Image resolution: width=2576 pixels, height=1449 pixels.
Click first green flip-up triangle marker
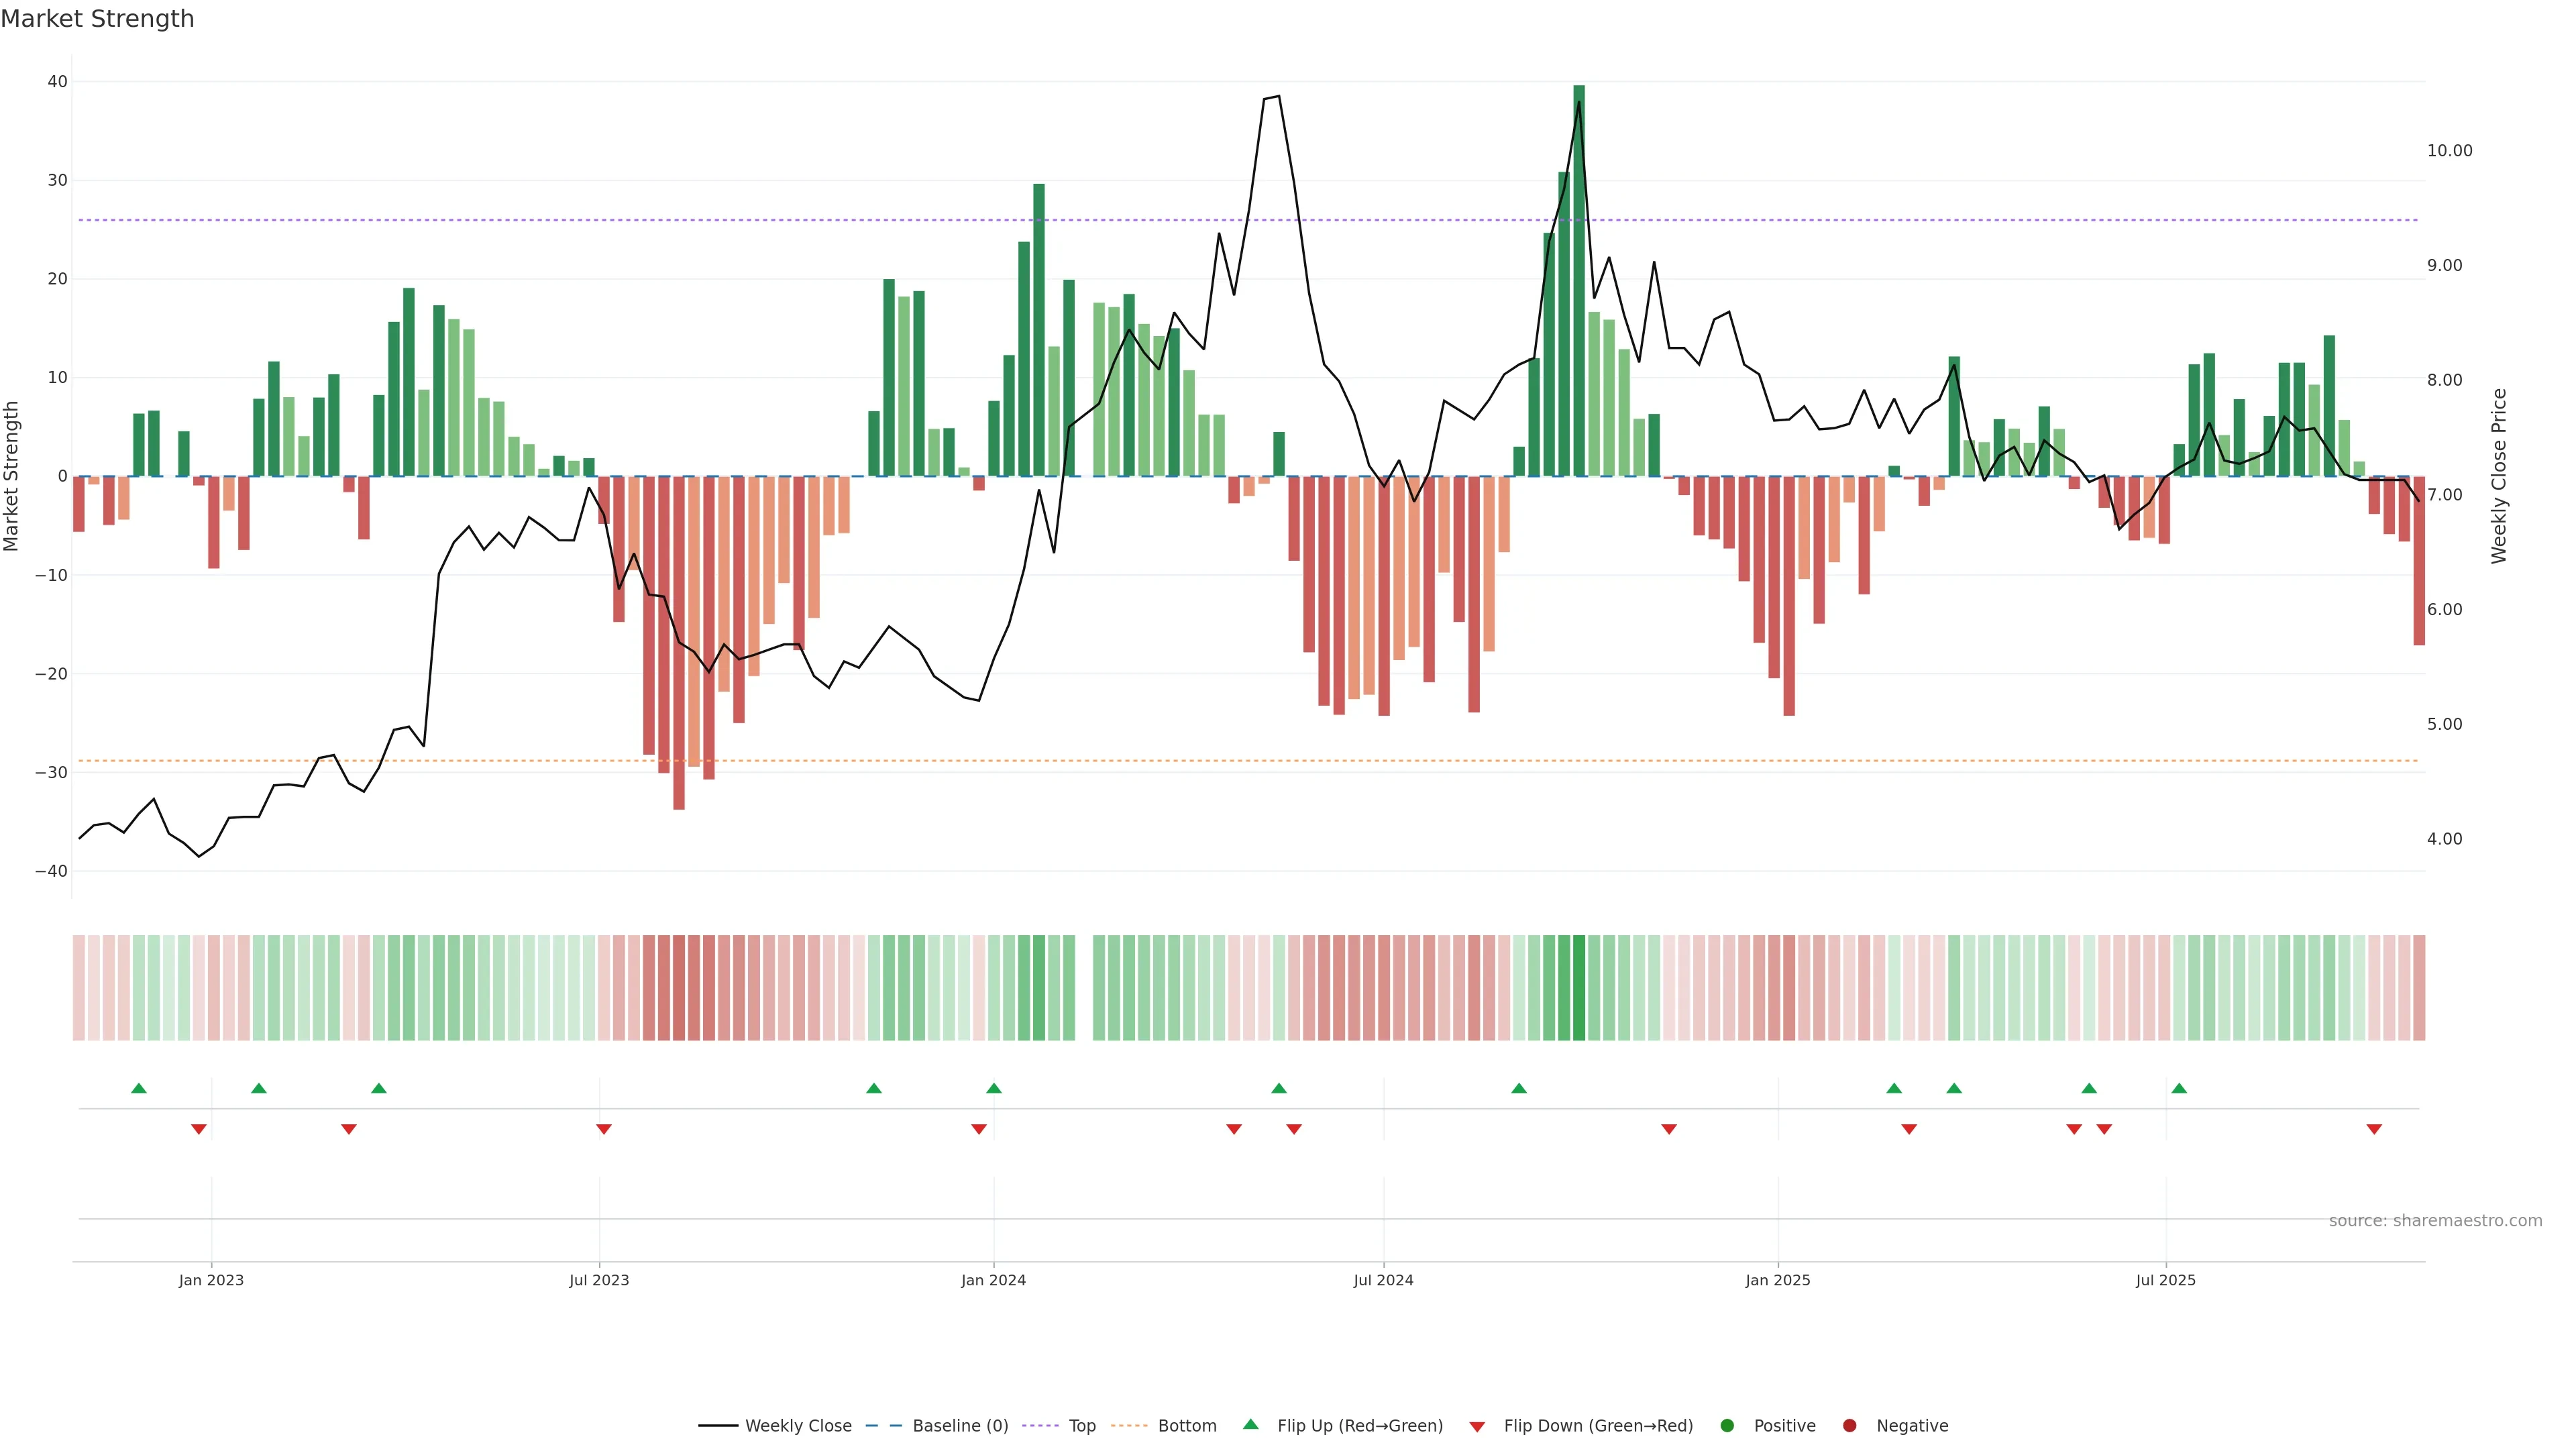[139, 1088]
